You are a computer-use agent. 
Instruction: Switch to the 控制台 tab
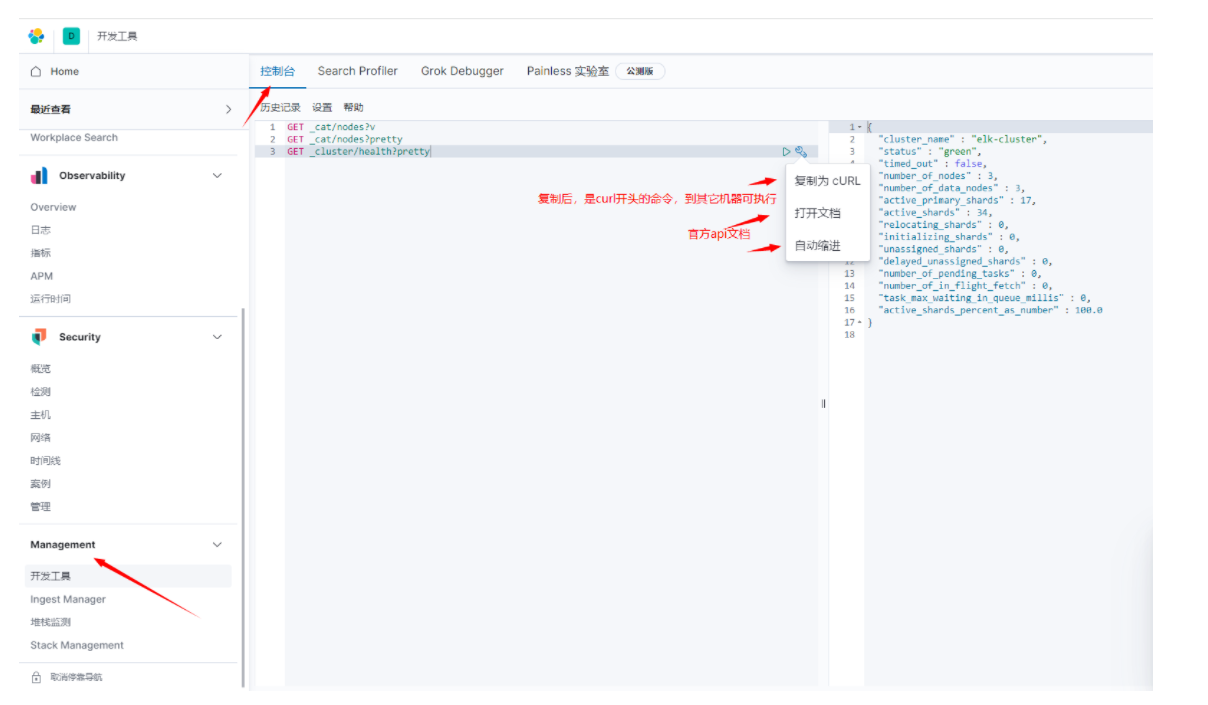(x=277, y=71)
